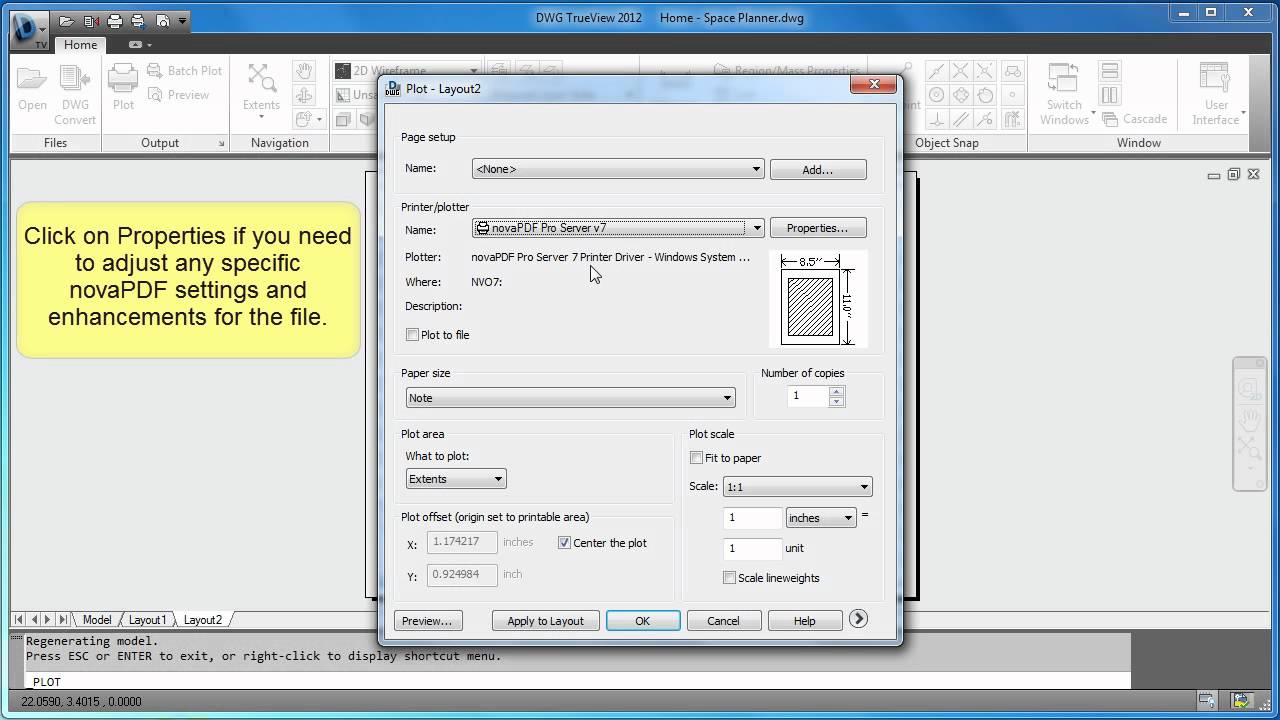1280x720 pixels.
Task: Switch to the Model tab
Action: pos(97,620)
